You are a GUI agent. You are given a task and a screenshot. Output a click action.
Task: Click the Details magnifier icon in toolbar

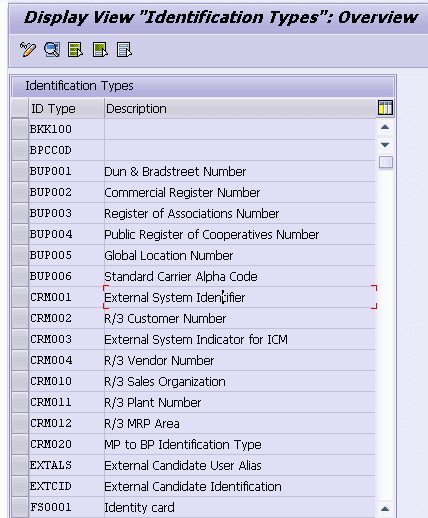[52, 50]
